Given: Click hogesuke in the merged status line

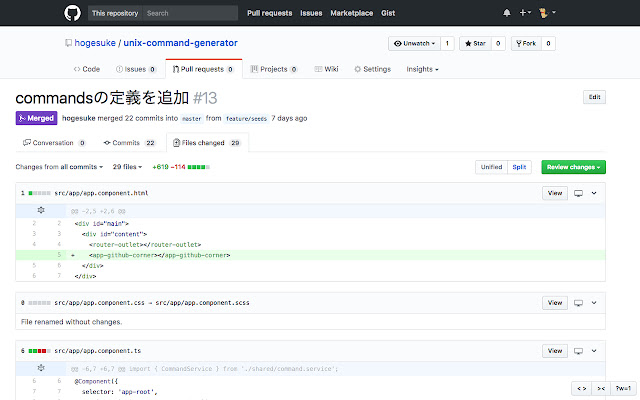Looking at the screenshot, I should coord(79,118).
